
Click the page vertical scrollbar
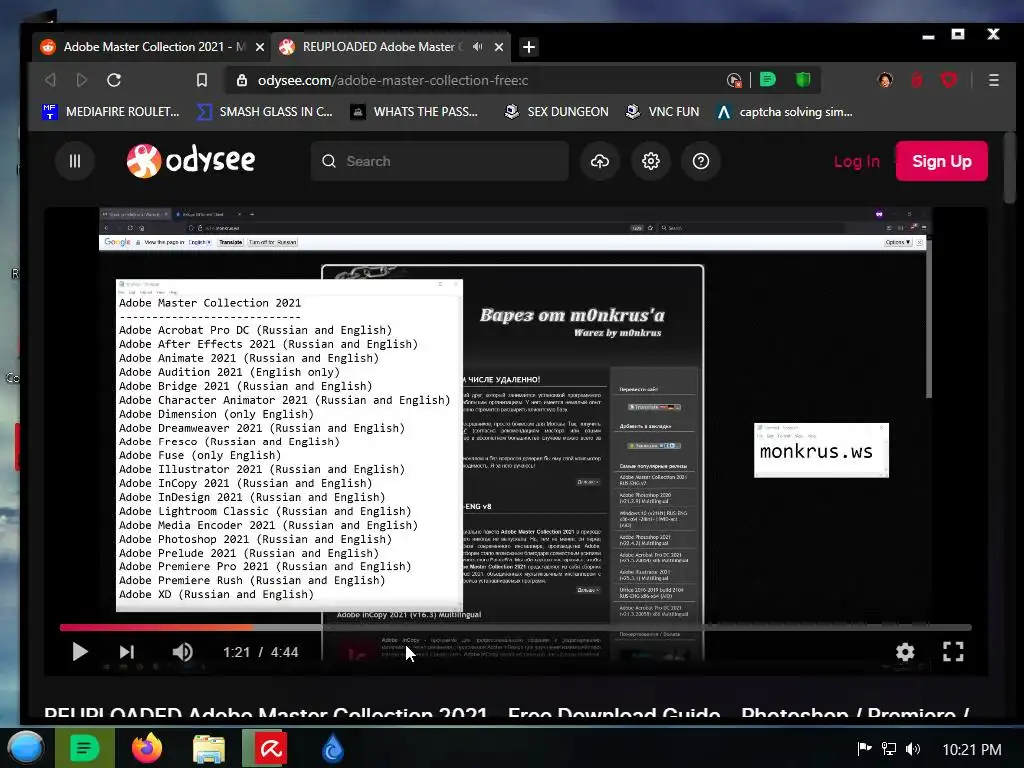[1010, 170]
